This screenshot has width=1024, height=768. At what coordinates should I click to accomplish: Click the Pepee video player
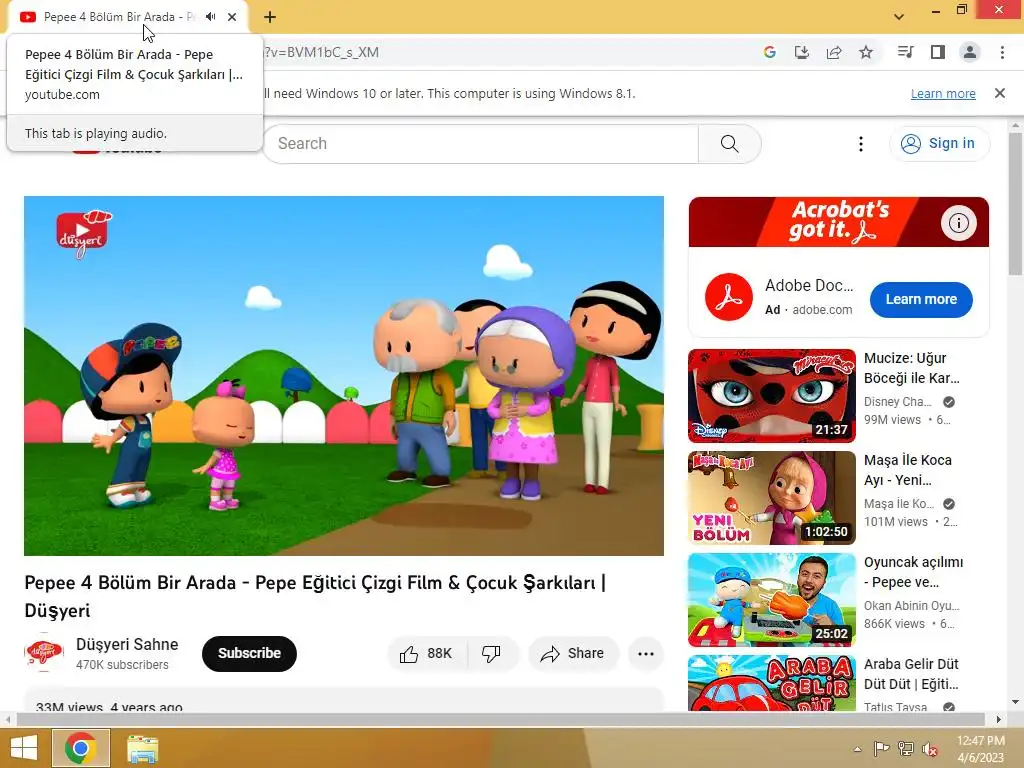344,376
